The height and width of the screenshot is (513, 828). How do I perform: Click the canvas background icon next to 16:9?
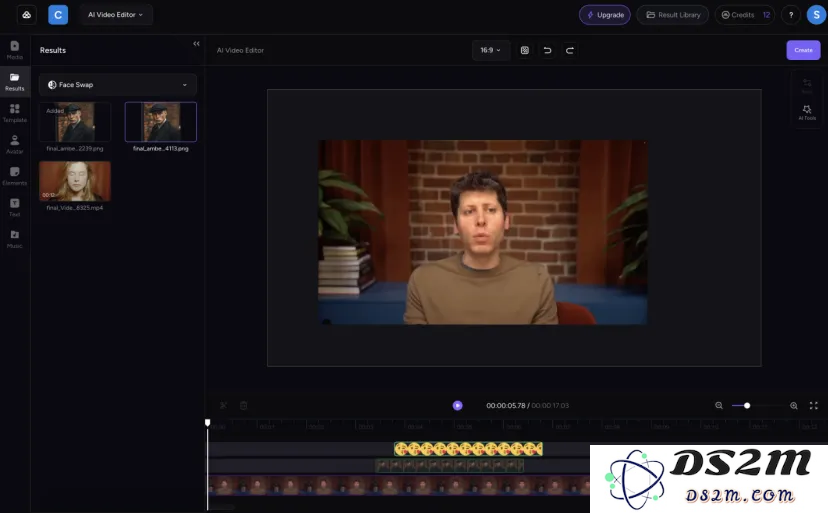point(524,50)
